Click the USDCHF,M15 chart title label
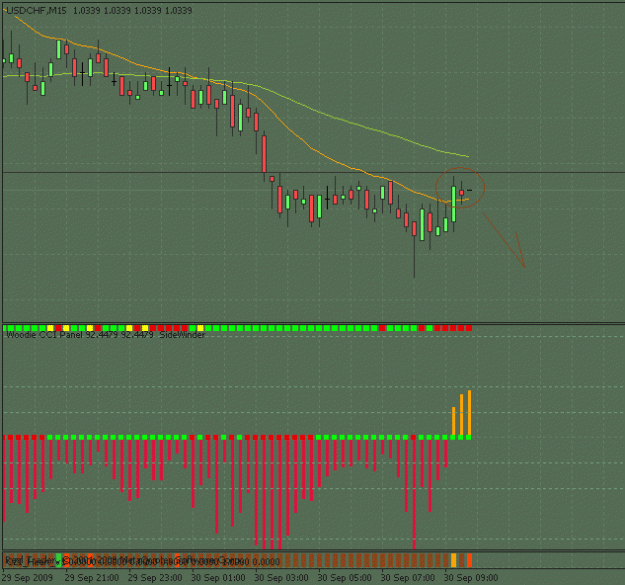 [x=36, y=11]
